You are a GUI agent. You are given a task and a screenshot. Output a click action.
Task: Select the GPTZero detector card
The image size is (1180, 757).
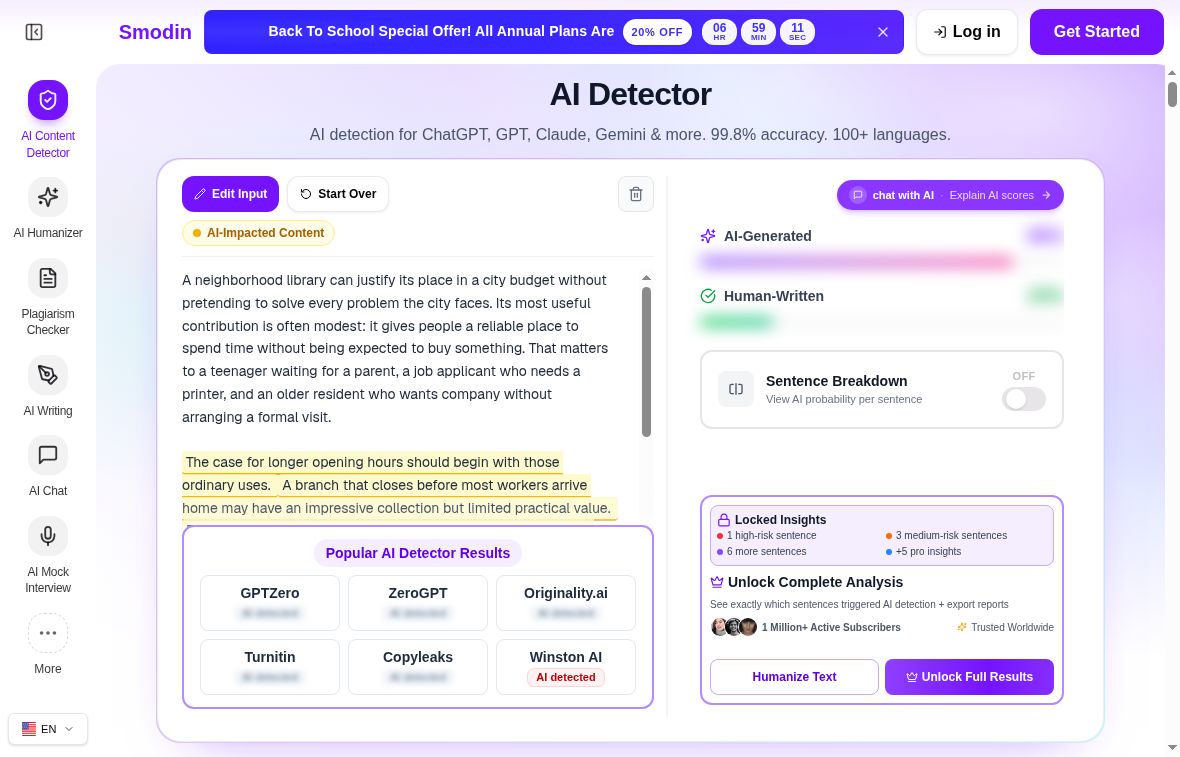tap(269, 603)
